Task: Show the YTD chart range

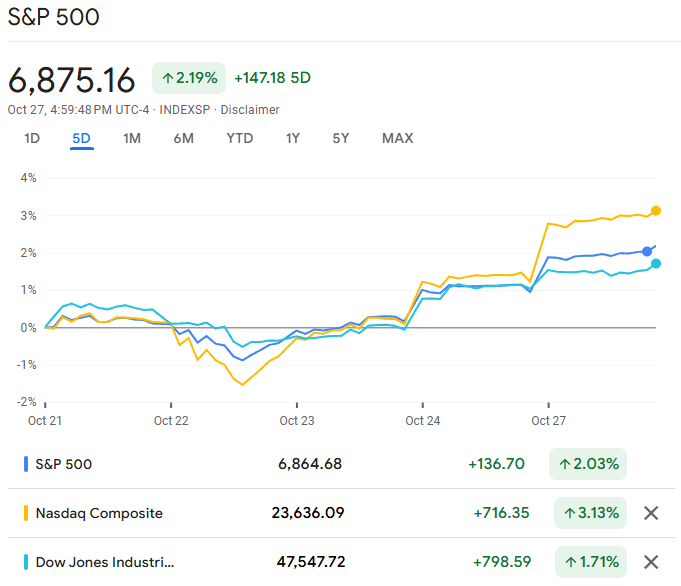Action: tap(240, 138)
